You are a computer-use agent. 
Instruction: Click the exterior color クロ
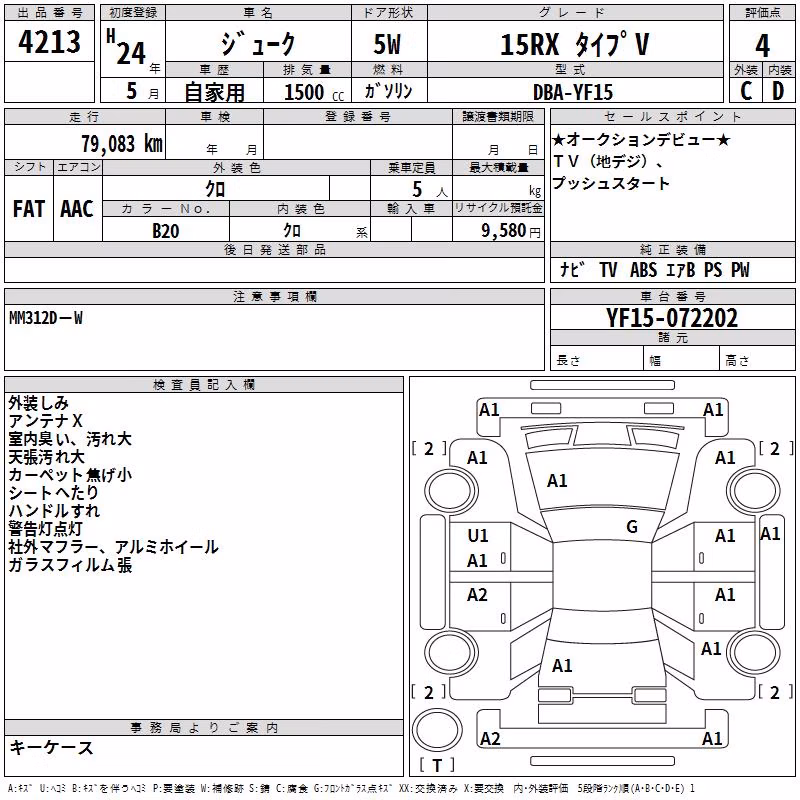point(215,189)
